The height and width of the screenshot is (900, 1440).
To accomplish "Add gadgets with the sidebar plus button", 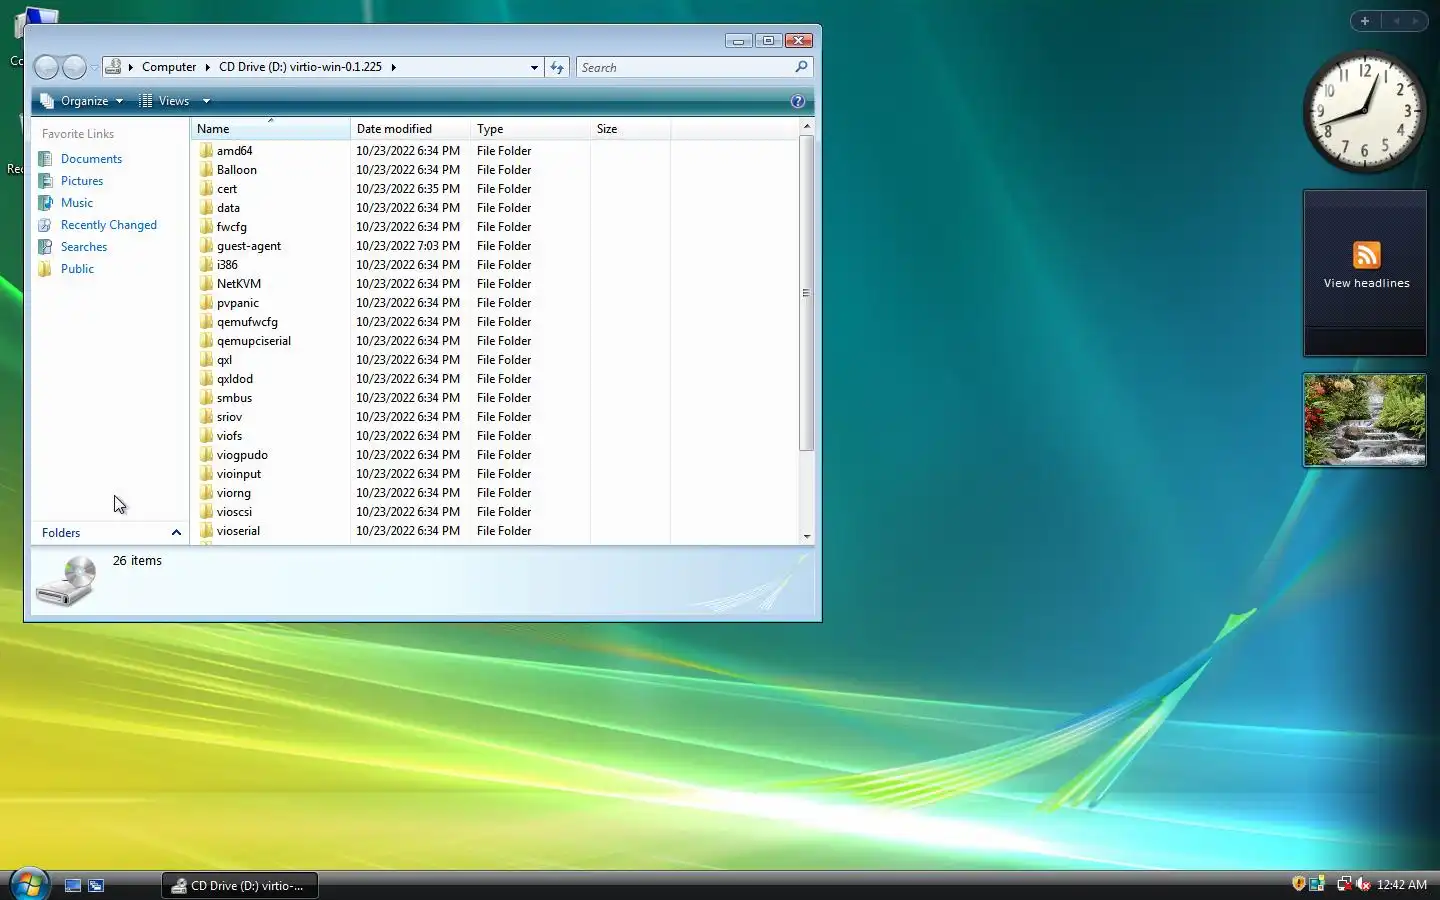I will coord(1364,20).
